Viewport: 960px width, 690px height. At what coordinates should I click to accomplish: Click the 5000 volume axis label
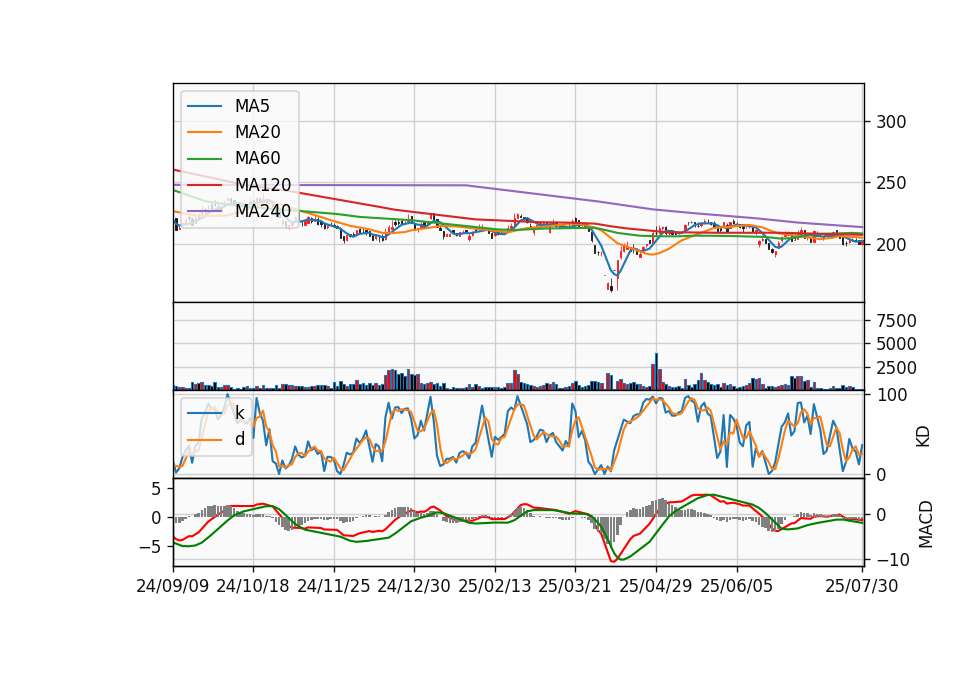click(x=896, y=344)
